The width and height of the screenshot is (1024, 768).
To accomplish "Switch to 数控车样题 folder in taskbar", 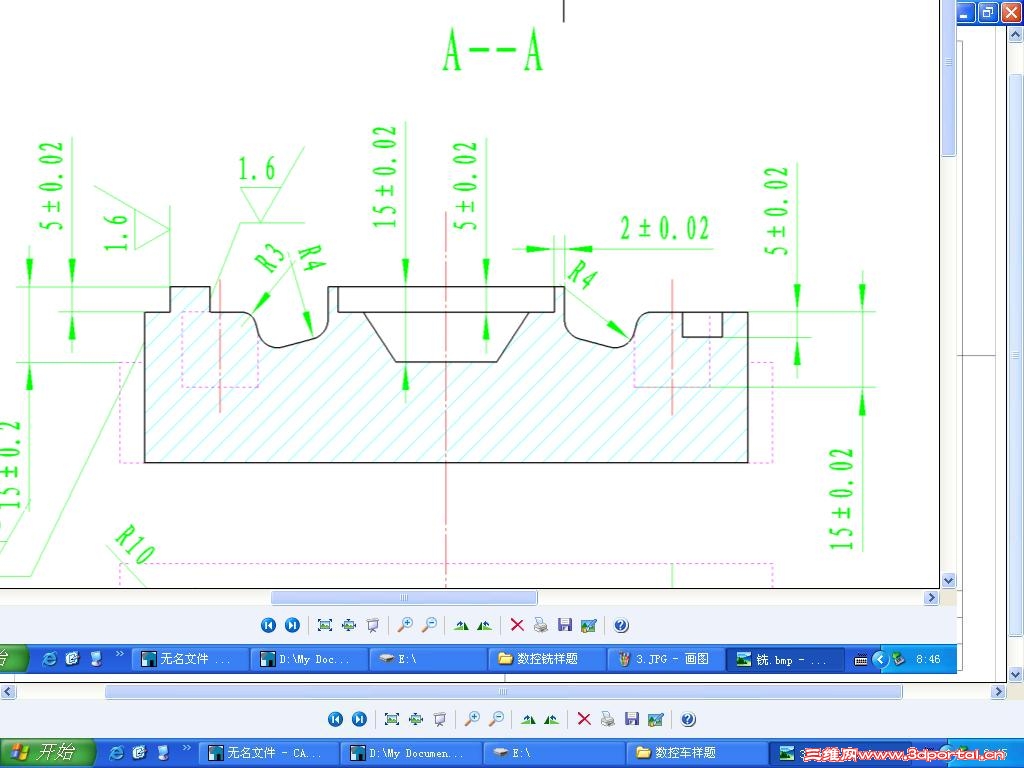I will [x=696, y=753].
